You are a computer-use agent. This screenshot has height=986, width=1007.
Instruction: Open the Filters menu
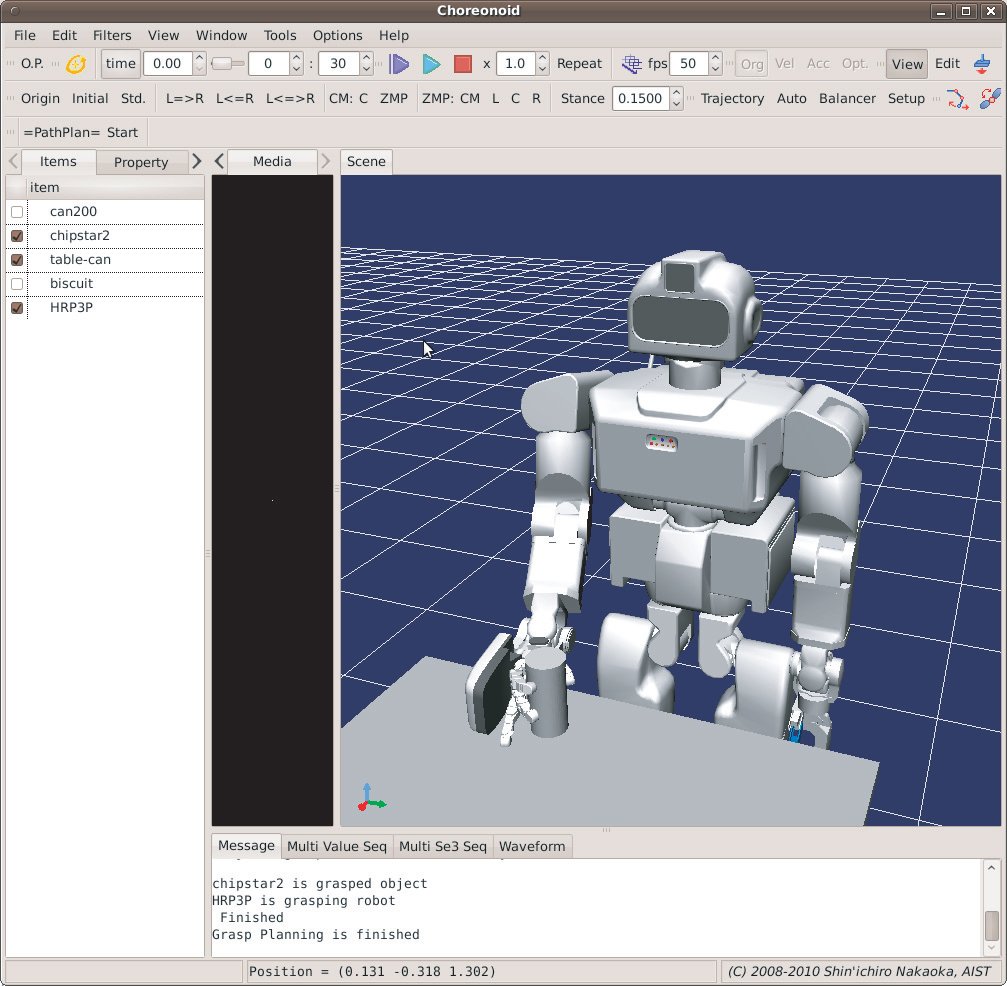pyautogui.click(x=112, y=35)
